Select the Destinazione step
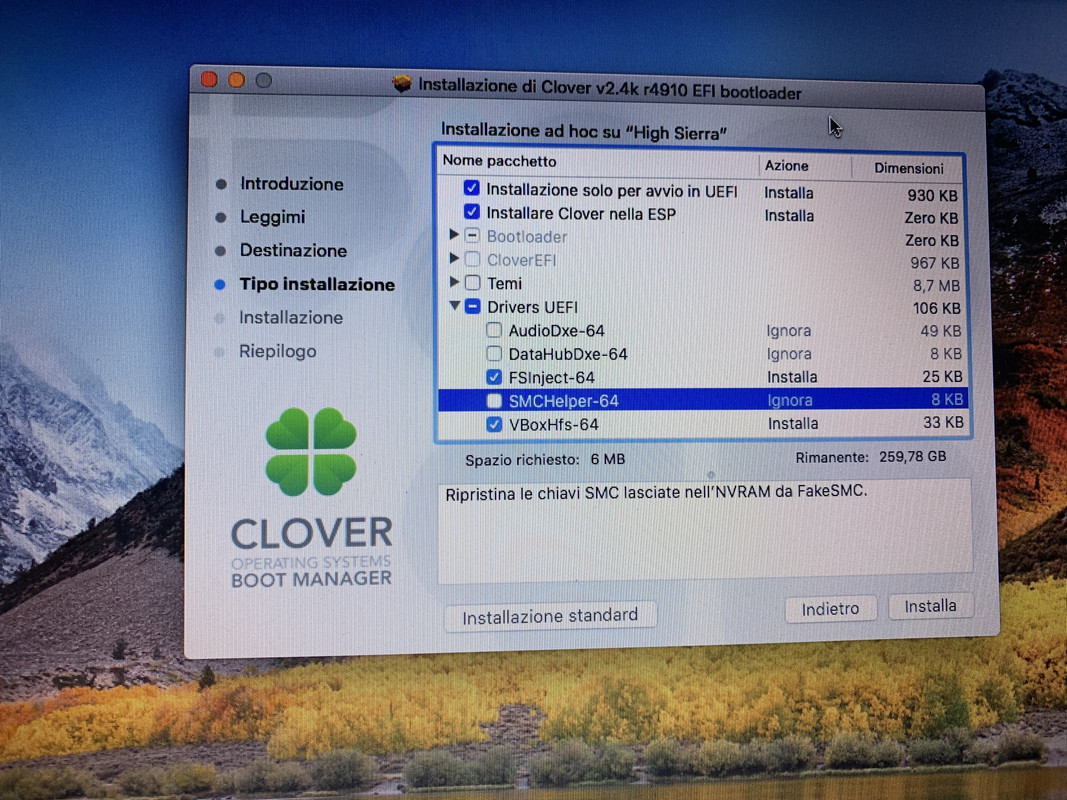This screenshot has height=800, width=1067. (x=293, y=250)
